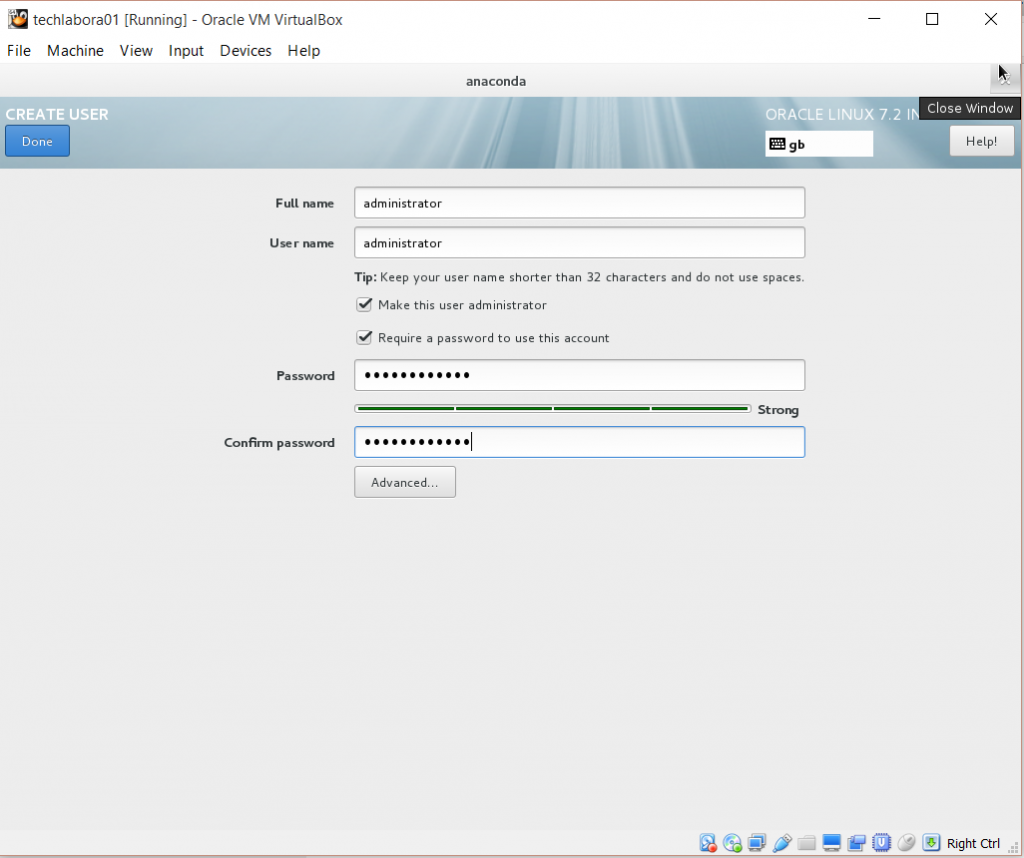This screenshot has height=858, width=1024.
Task: Click the keyboard capture arrow icon
Action: (931, 843)
